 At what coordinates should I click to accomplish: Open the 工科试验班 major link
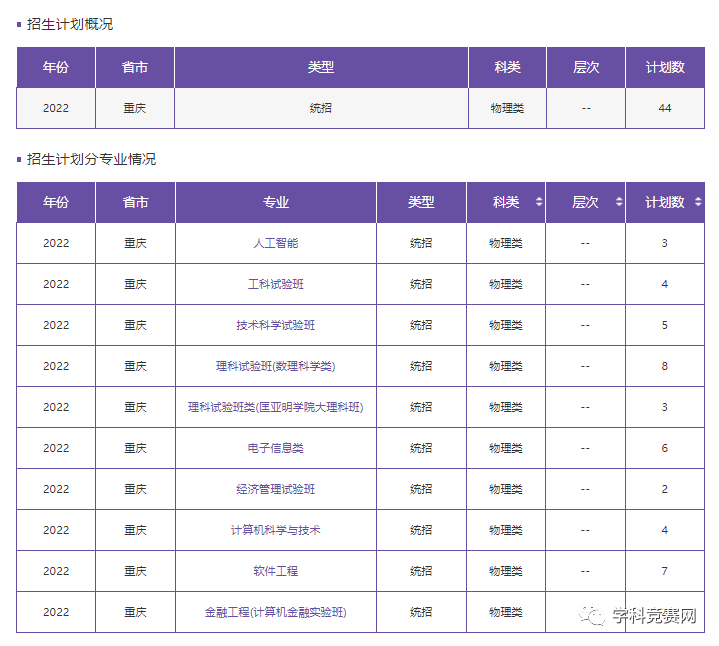click(x=276, y=284)
